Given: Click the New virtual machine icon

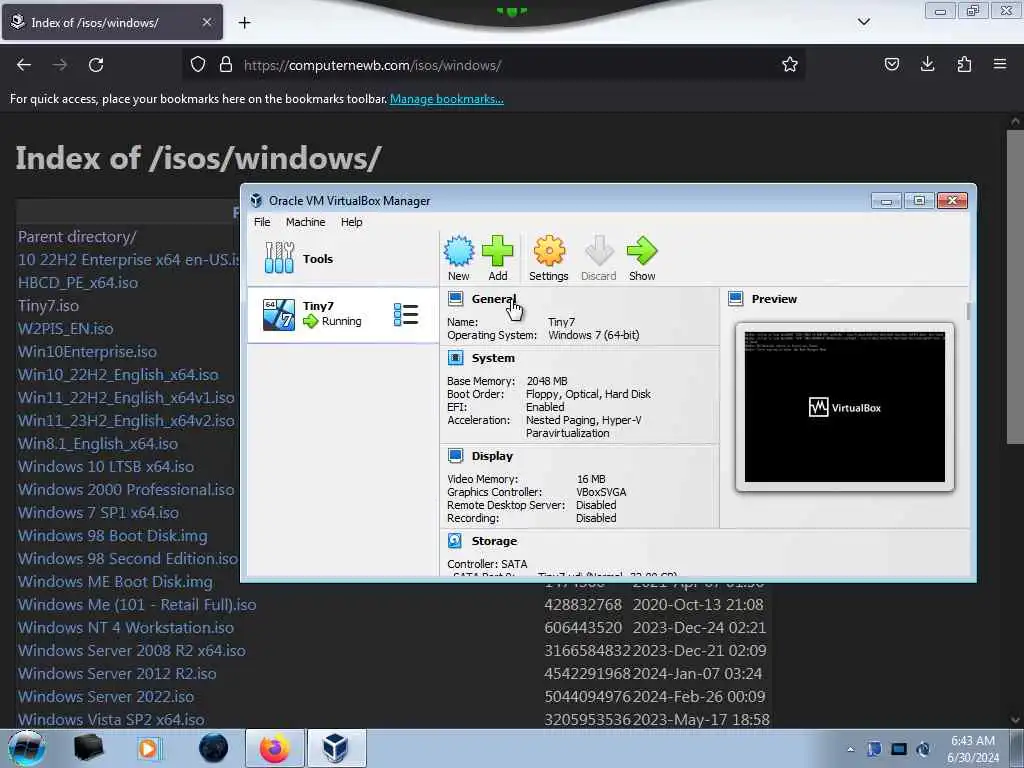Looking at the screenshot, I should 458,251.
